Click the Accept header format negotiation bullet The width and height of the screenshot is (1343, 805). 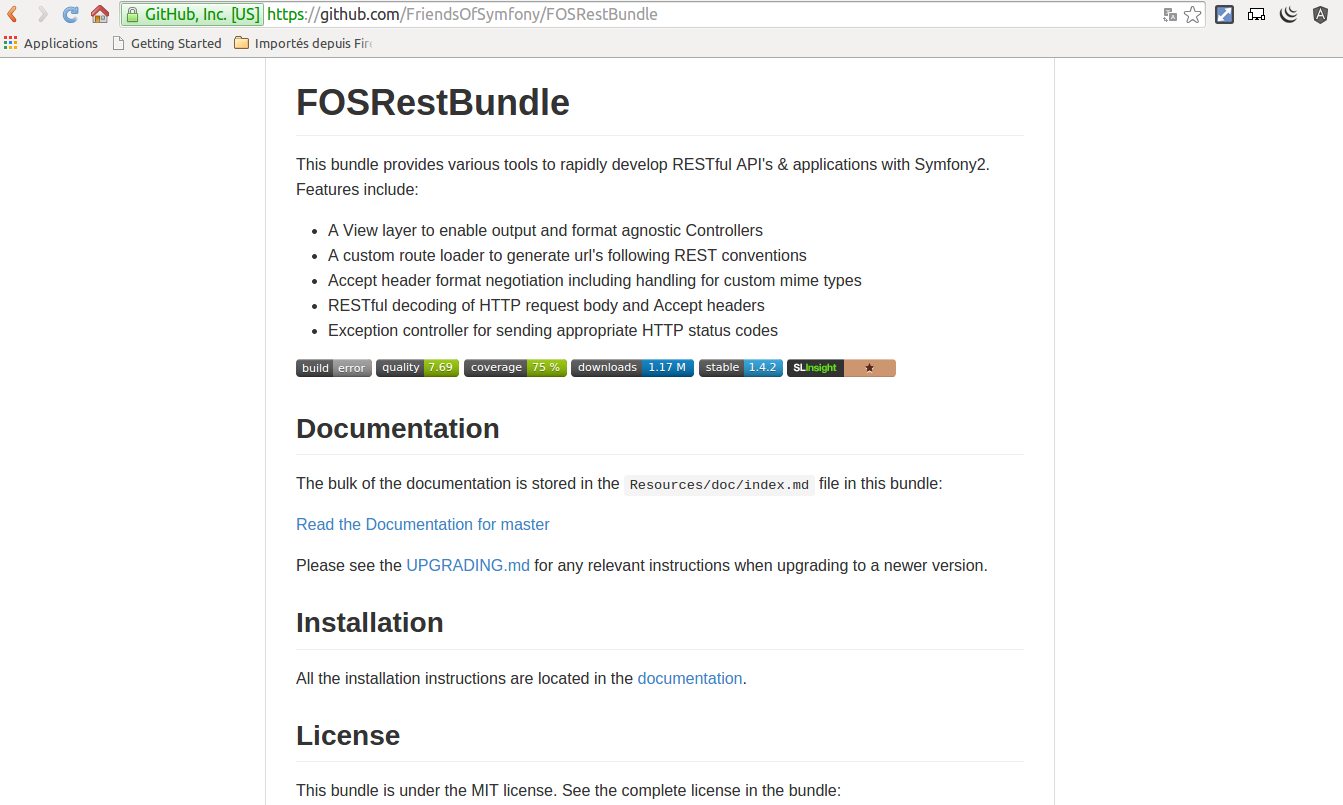pos(595,280)
